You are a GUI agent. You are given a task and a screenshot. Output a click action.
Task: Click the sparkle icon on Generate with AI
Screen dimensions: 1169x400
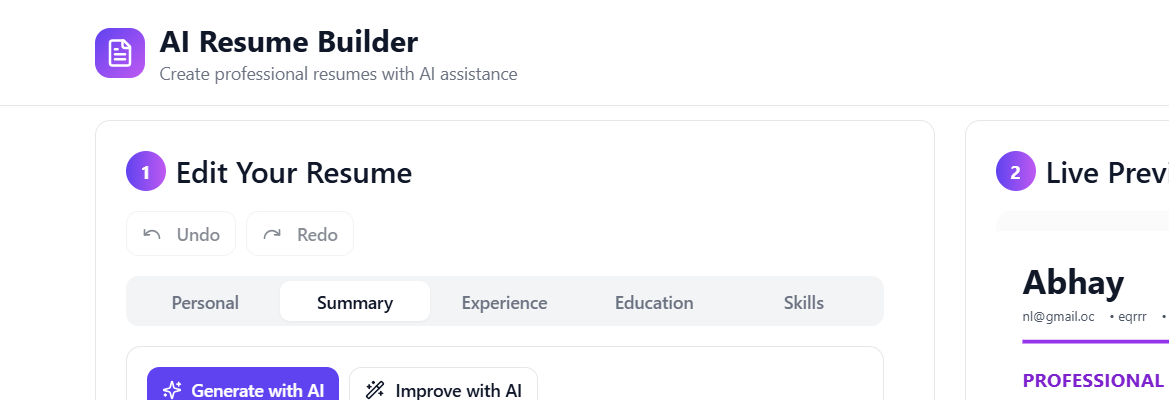click(x=172, y=390)
